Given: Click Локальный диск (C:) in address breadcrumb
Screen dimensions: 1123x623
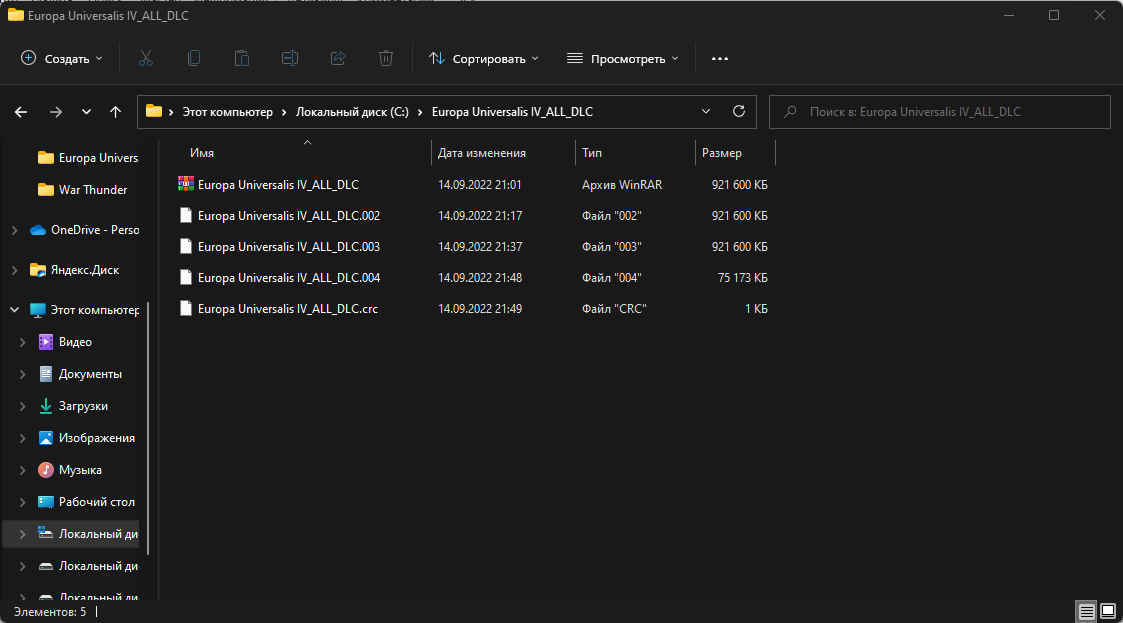Looking at the screenshot, I should pos(352,112).
